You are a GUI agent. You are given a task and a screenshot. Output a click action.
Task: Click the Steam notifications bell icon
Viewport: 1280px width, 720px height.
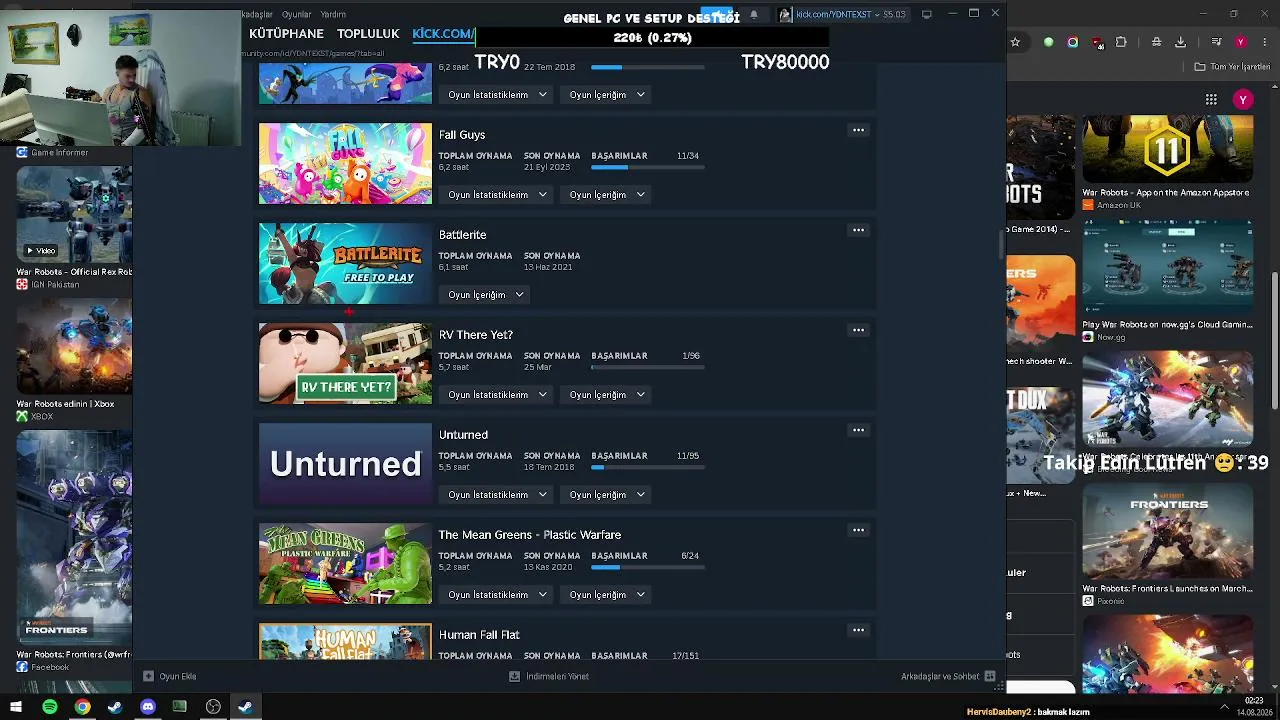point(753,14)
